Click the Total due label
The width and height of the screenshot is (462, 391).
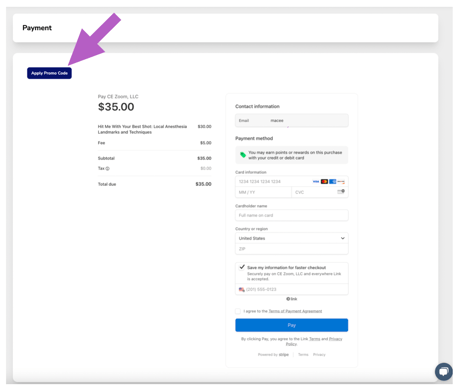click(107, 184)
